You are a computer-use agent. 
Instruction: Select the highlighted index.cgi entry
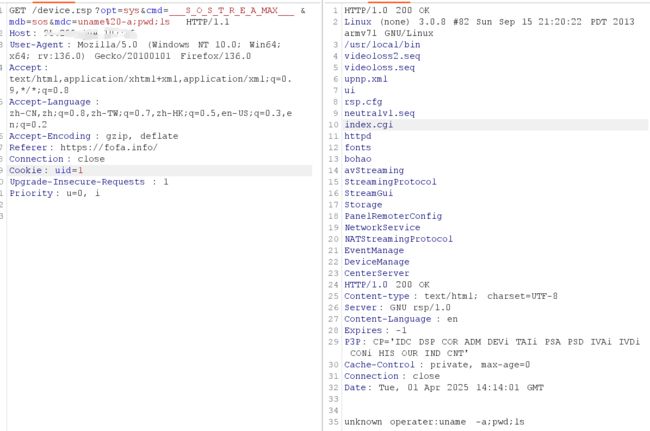pyautogui.click(x=495, y=125)
